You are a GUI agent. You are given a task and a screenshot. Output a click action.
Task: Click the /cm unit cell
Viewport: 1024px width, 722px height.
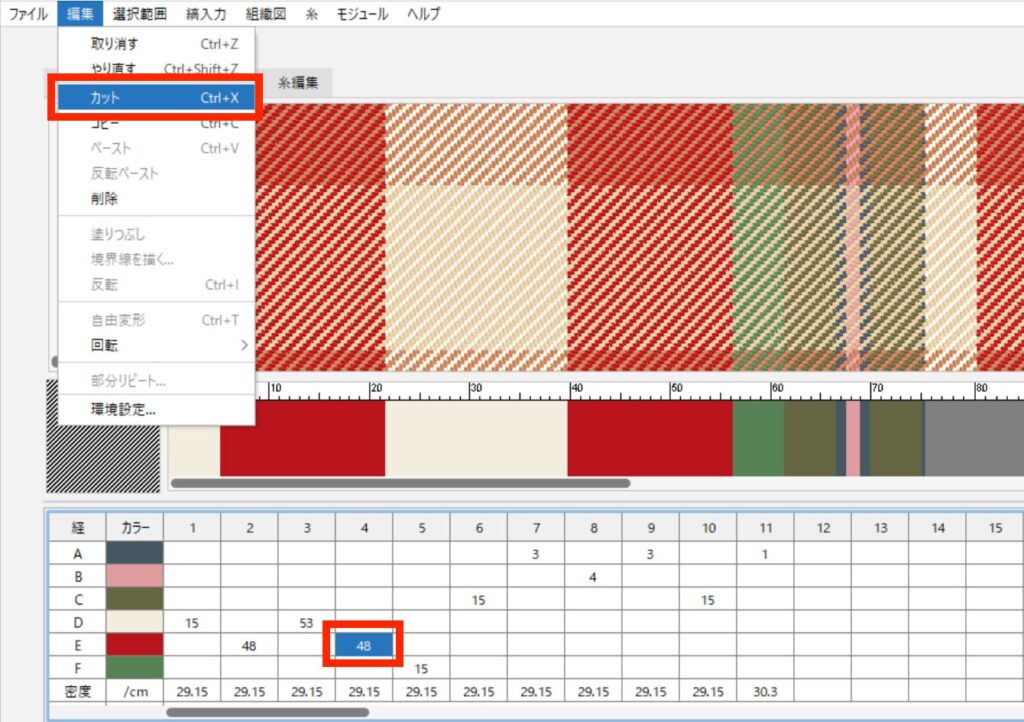click(135, 691)
